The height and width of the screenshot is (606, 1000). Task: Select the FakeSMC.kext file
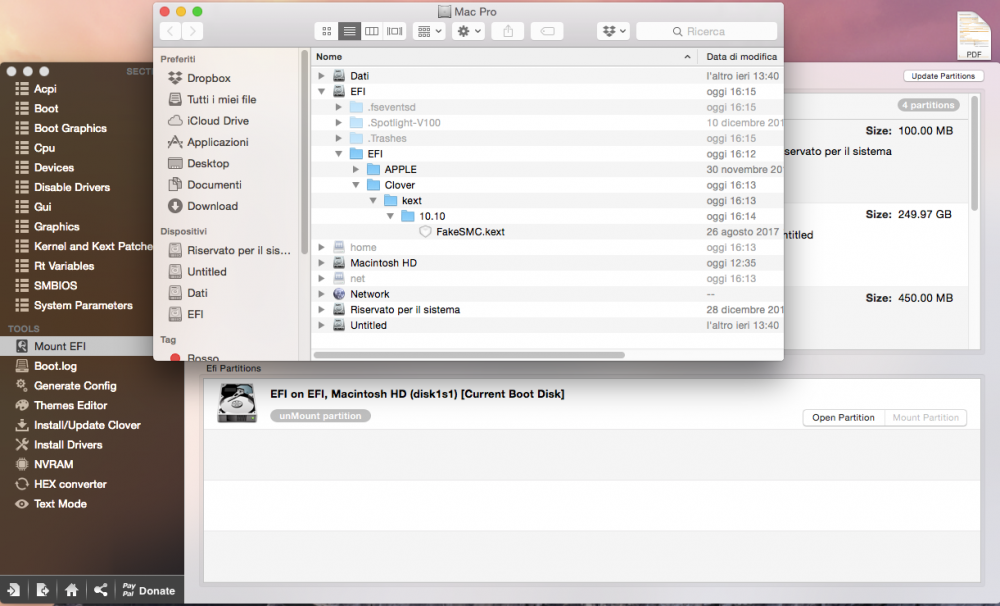coord(471,232)
